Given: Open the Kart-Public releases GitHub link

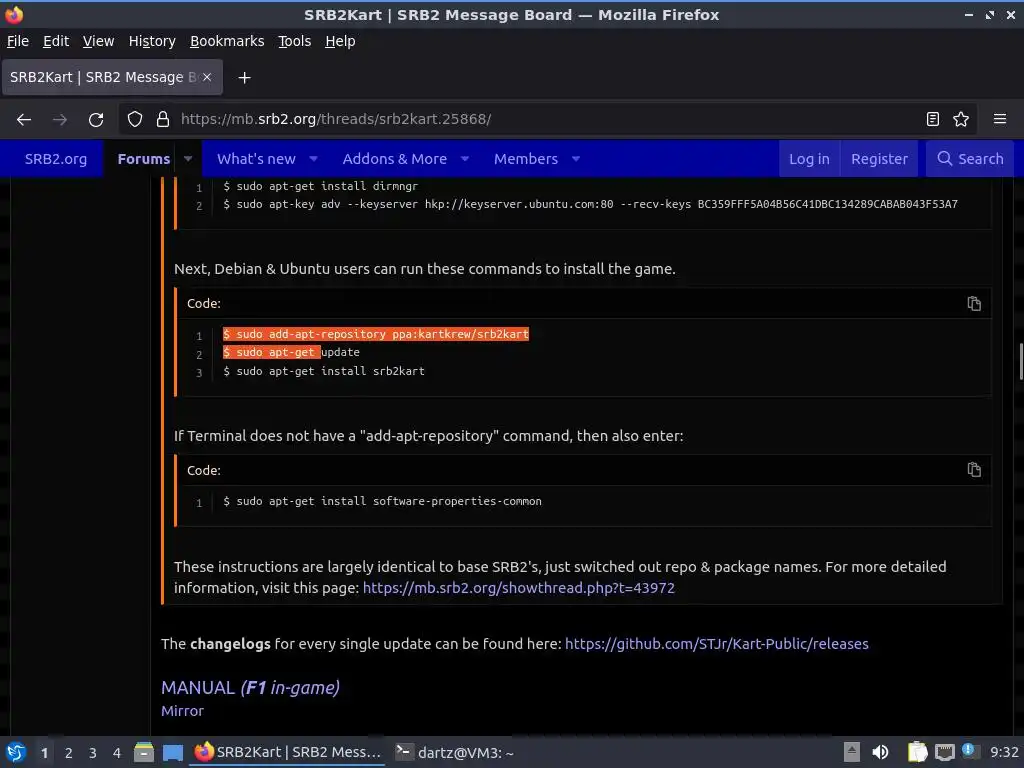Looking at the screenshot, I should [716, 644].
